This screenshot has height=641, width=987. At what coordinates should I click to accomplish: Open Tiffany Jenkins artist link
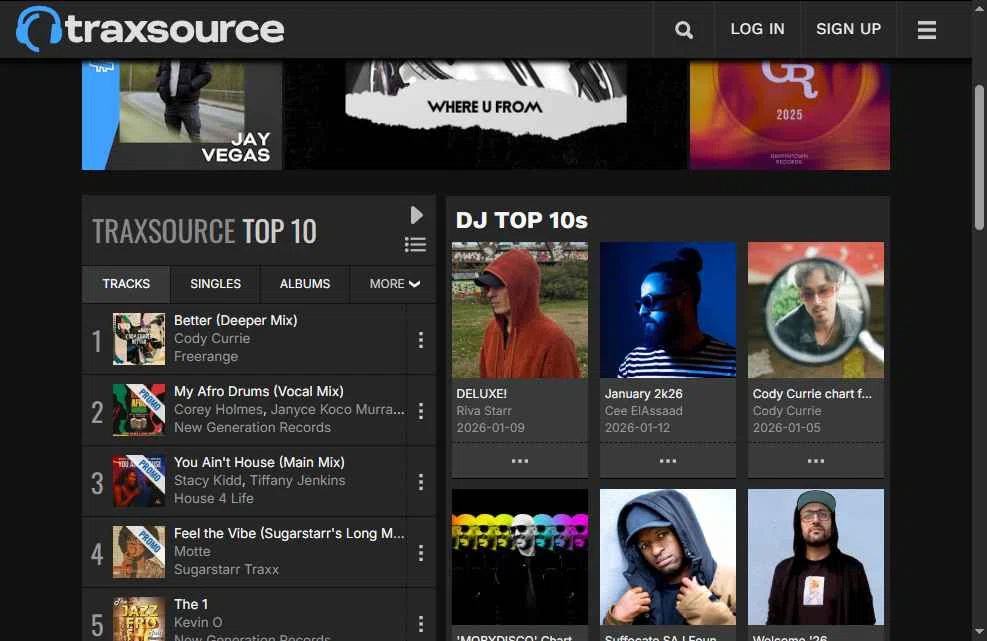[298, 480]
